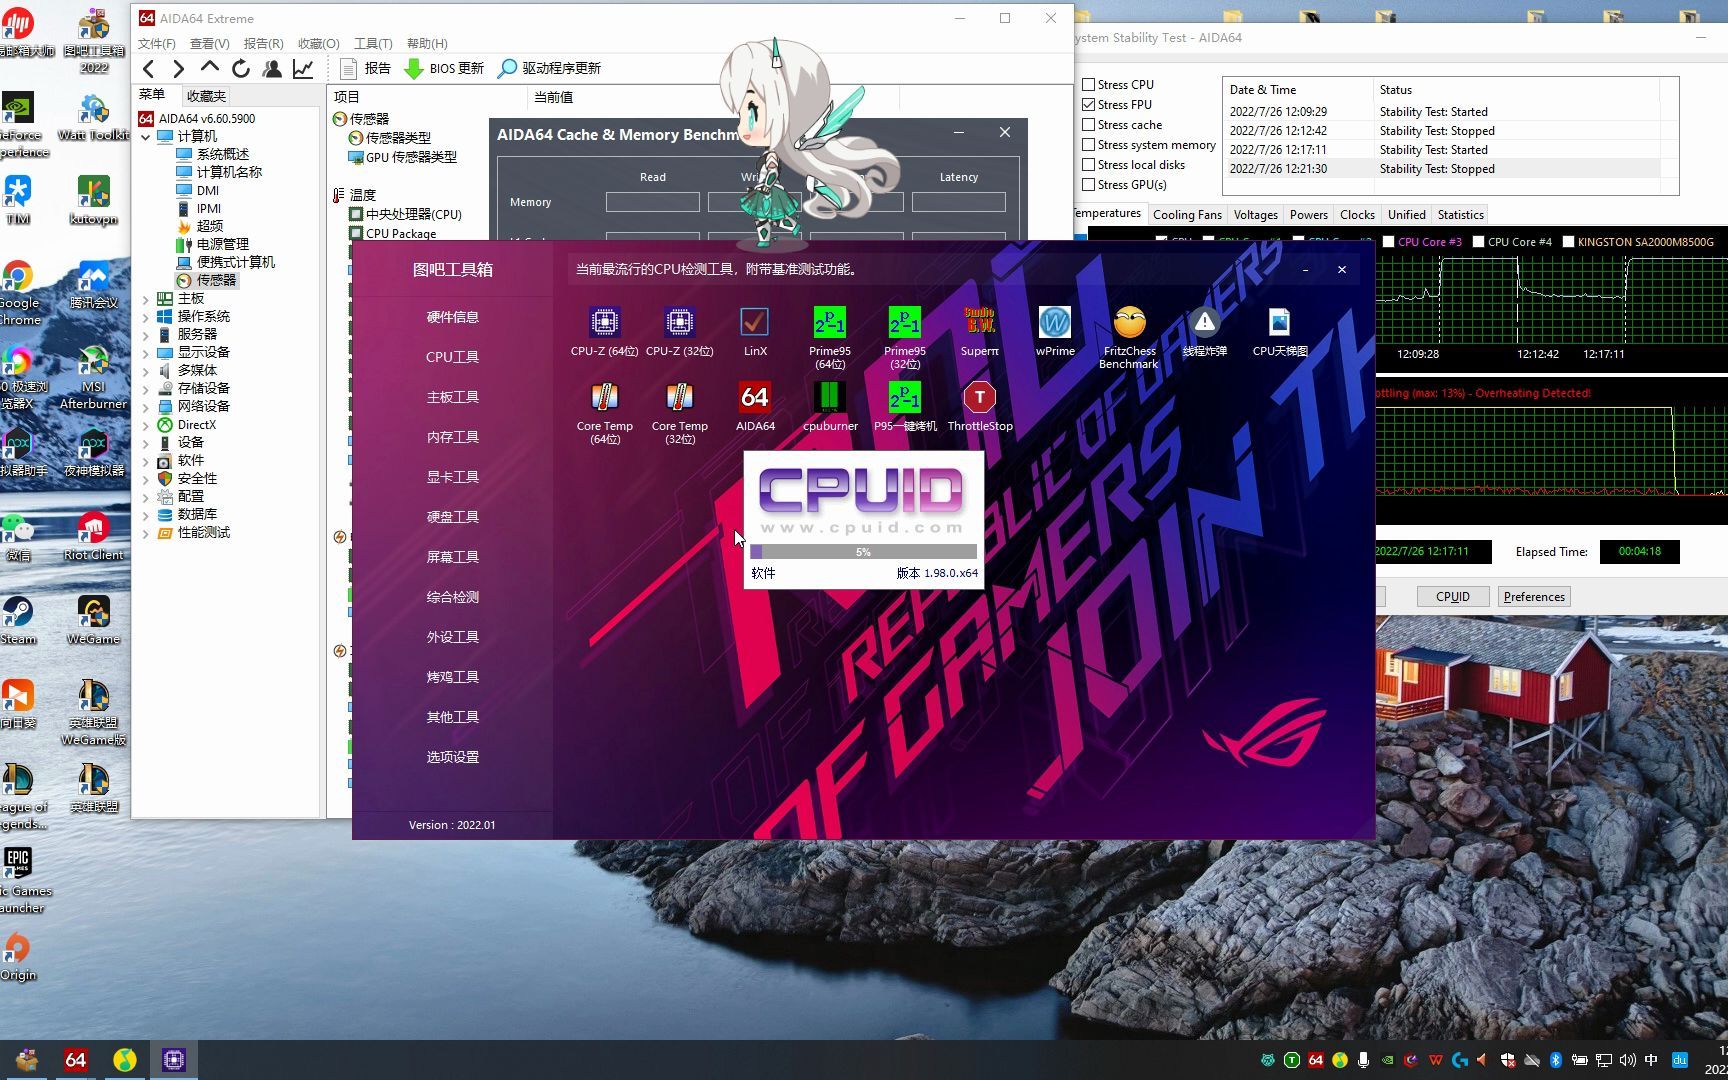Collapse 计算机 tree node
This screenshot has width=1728, height=1080.
146,137
